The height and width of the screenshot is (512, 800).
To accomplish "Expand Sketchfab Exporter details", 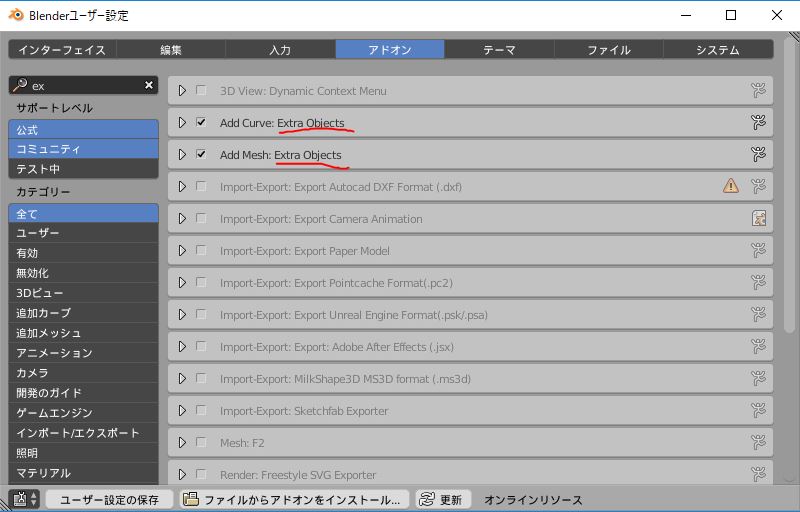I will [x=182, y=411].
